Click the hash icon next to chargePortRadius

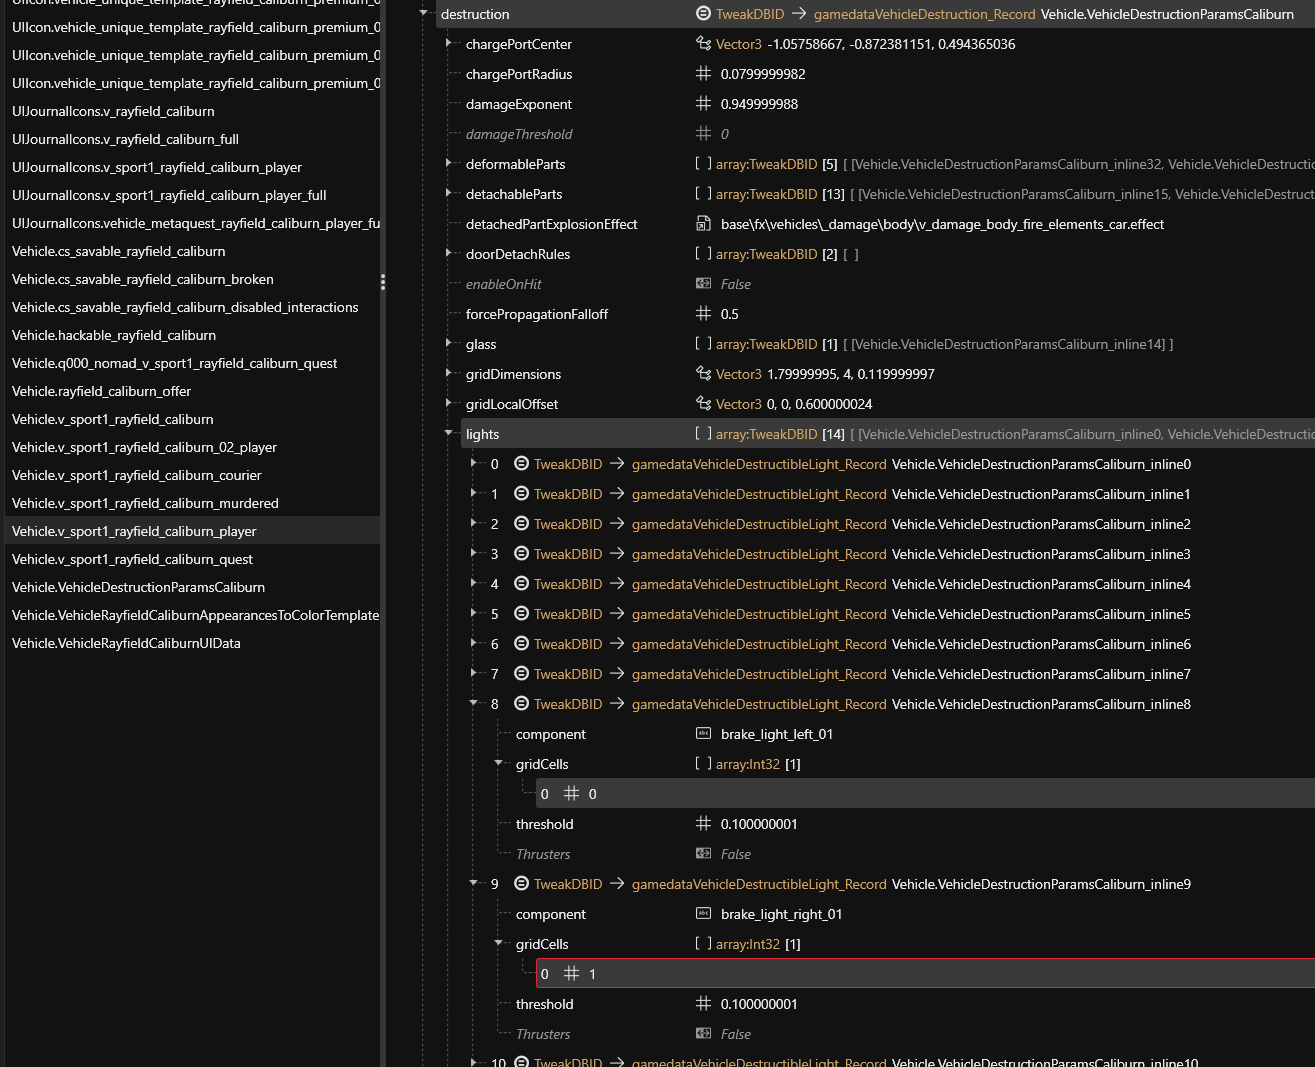point(703,74)
